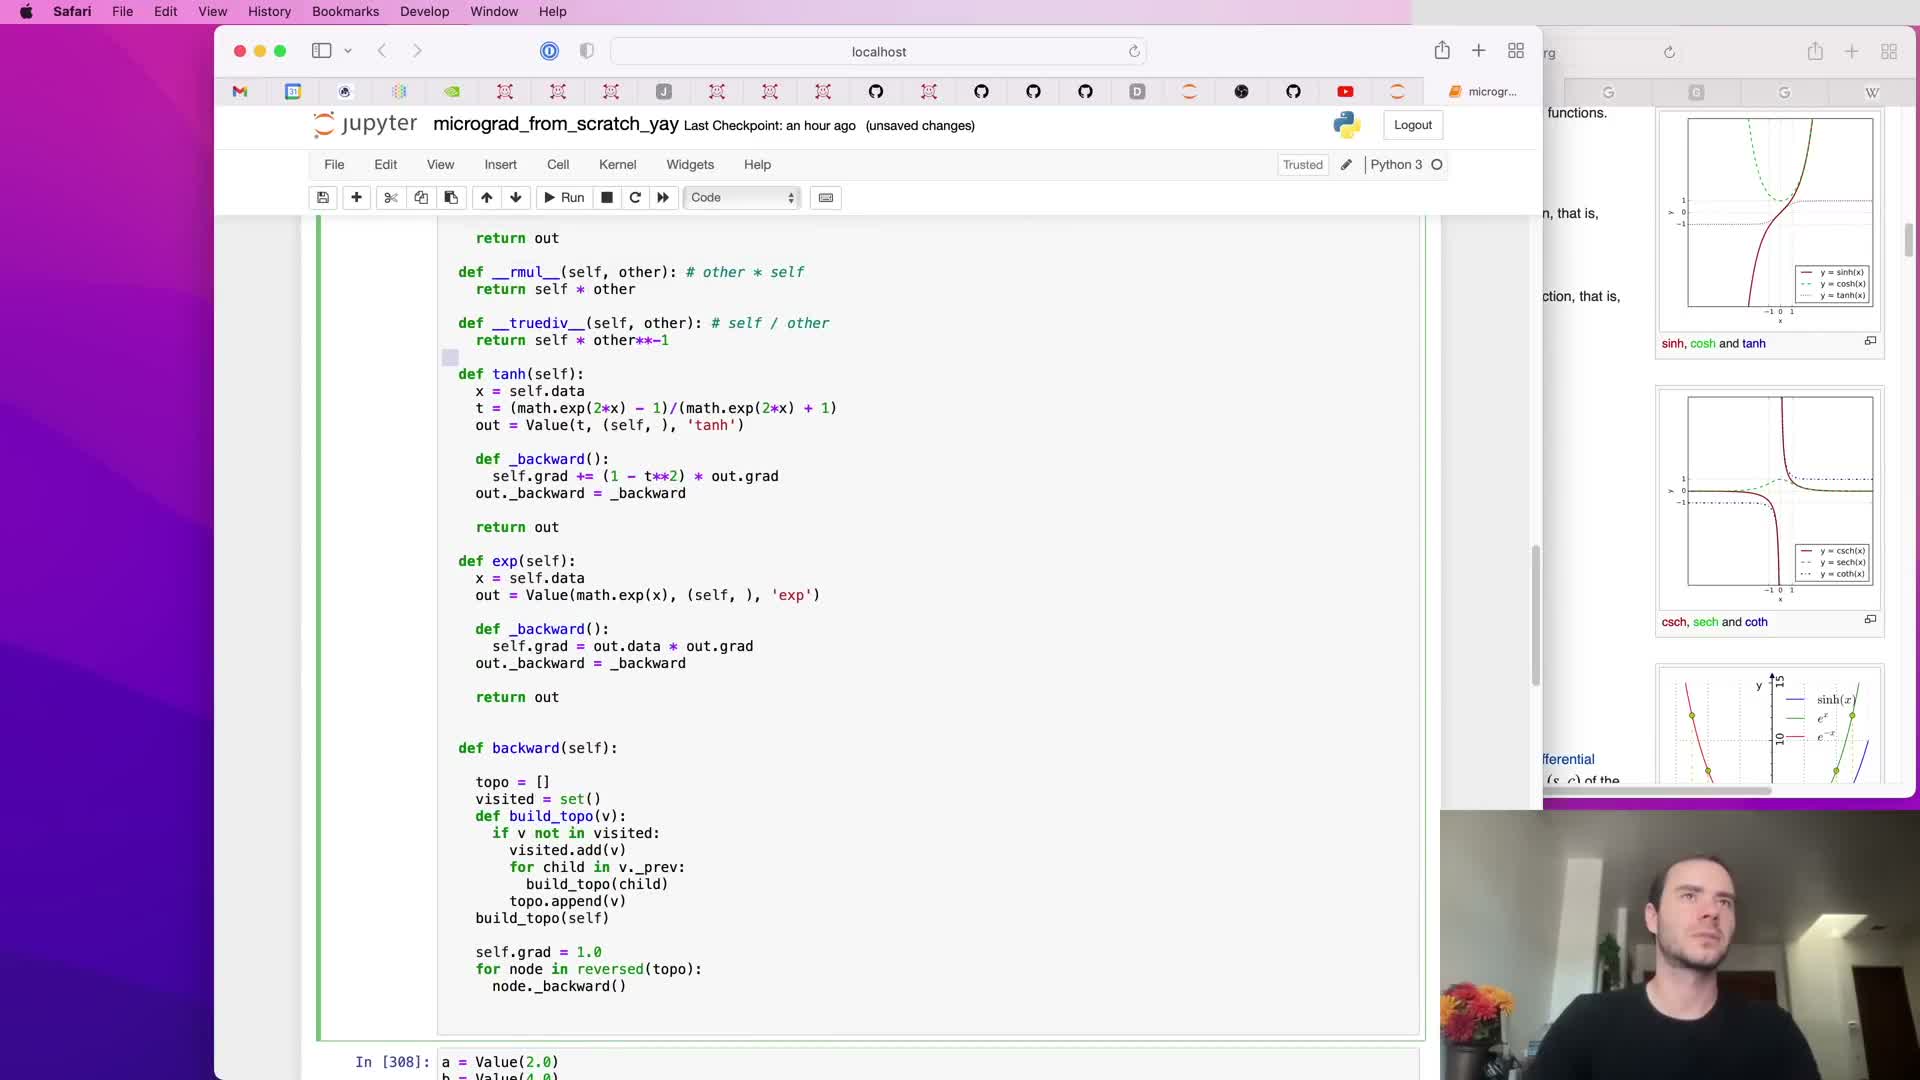Screen dimensions: 1920x1080
Task: Save notebook with the floppy disk icon
Action: click(x=323, y=198)
